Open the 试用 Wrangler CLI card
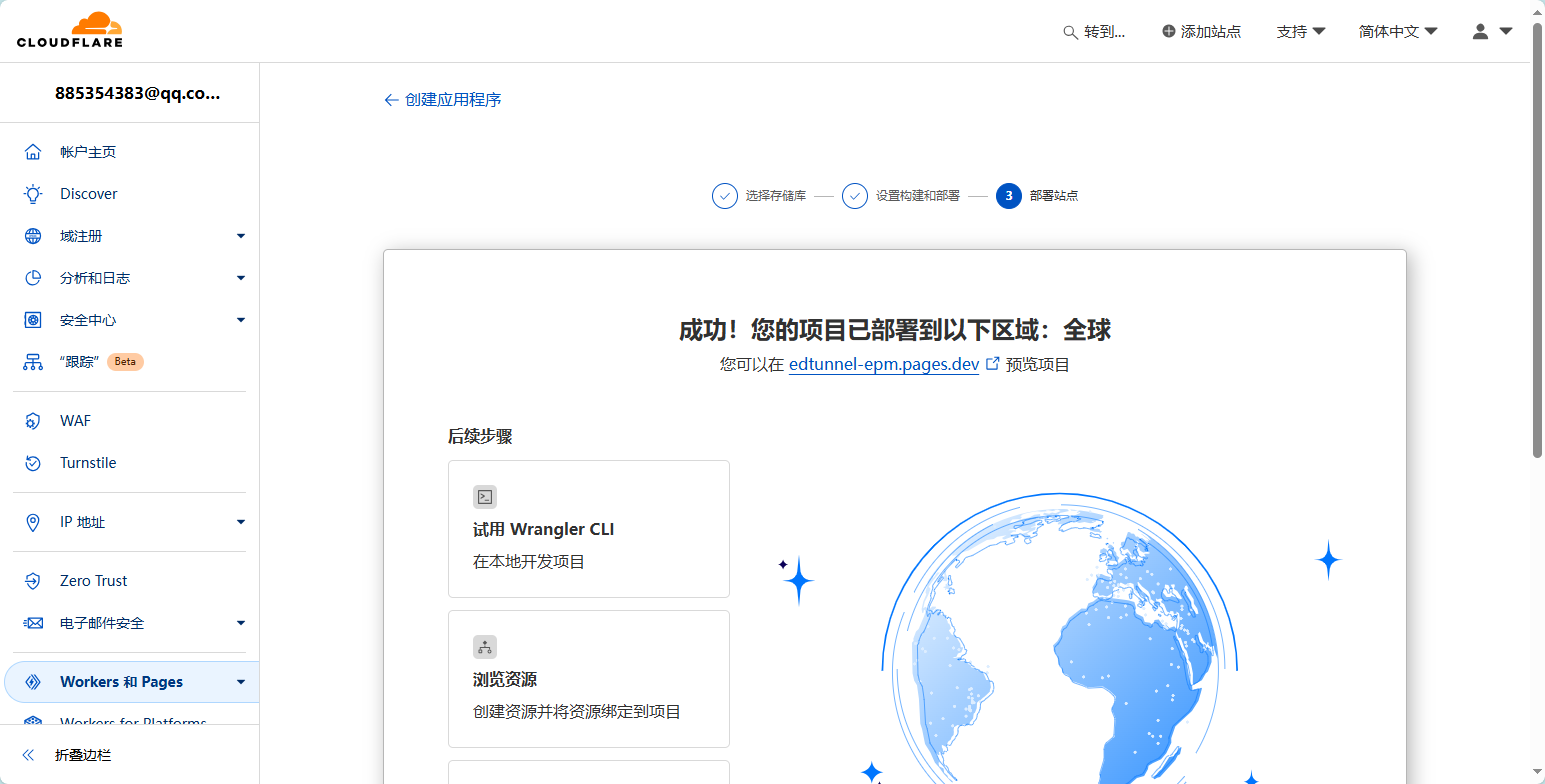This screenshot has width=1545, height=784. (589, 529)
